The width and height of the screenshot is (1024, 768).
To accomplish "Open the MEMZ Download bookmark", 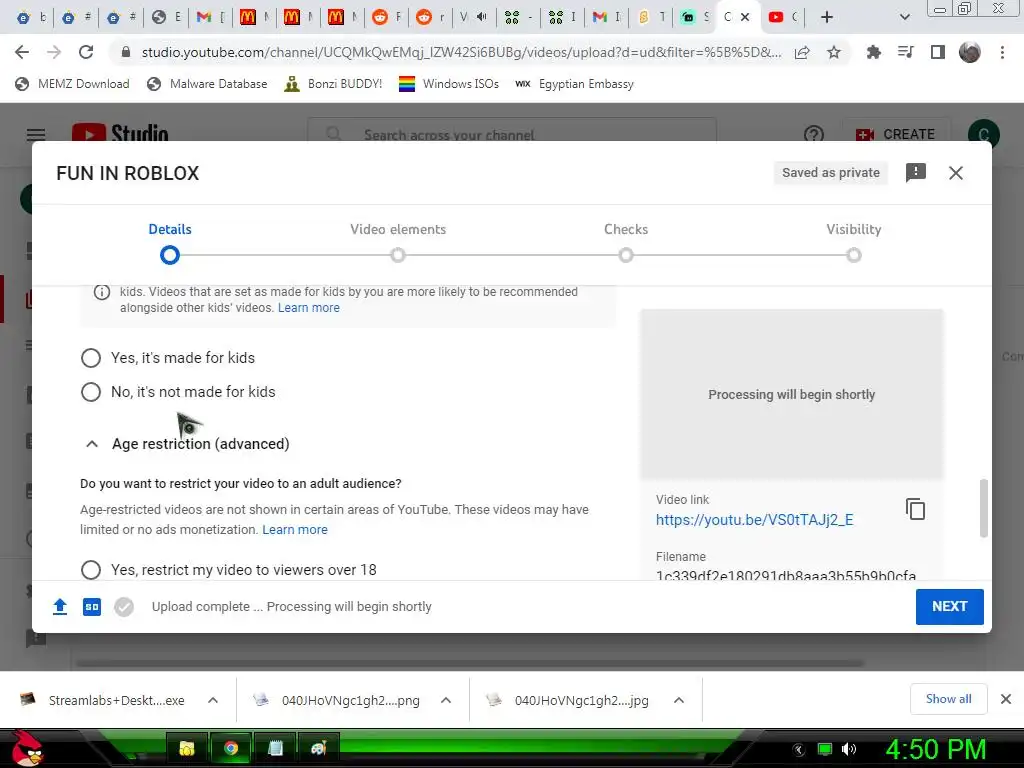I will (x=72, y=84).
